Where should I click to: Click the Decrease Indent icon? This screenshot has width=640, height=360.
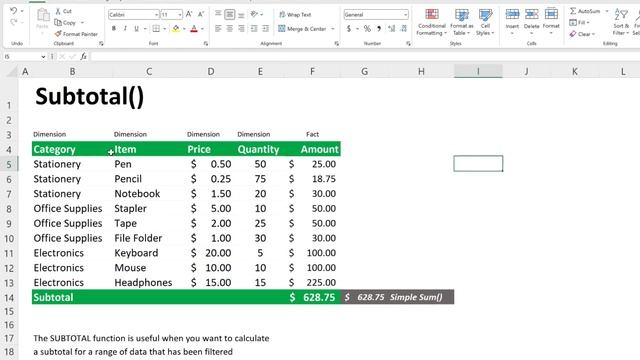click(254, 29)
